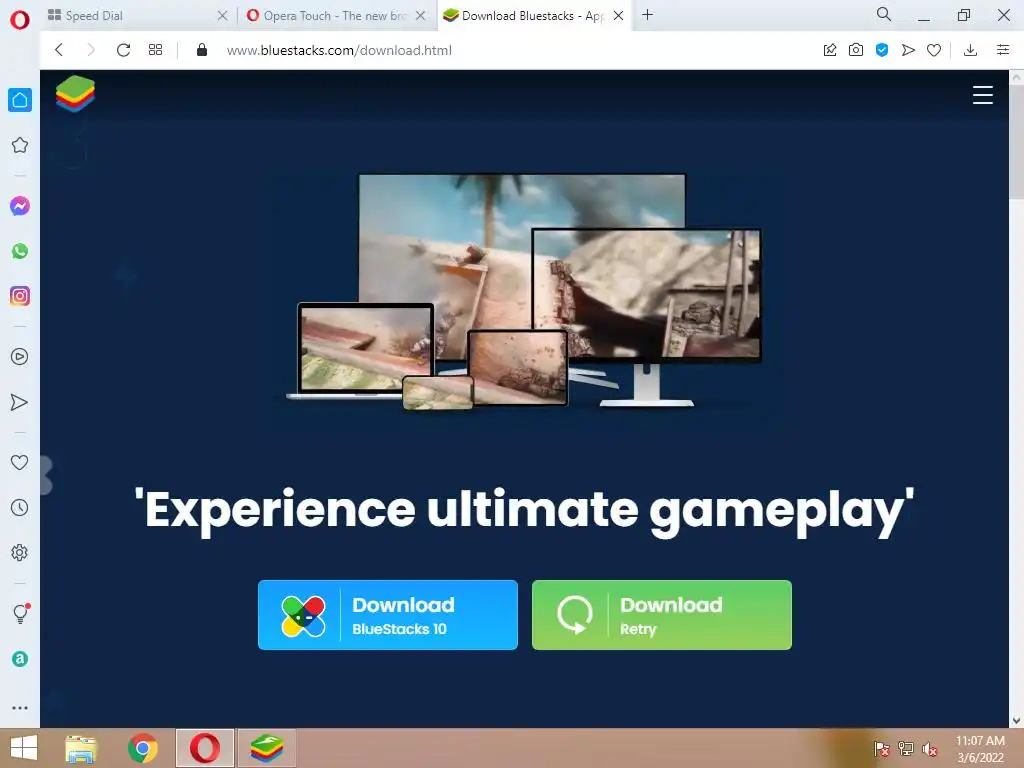Open sidebar Pinboards heart icon

tap(20, 462)
